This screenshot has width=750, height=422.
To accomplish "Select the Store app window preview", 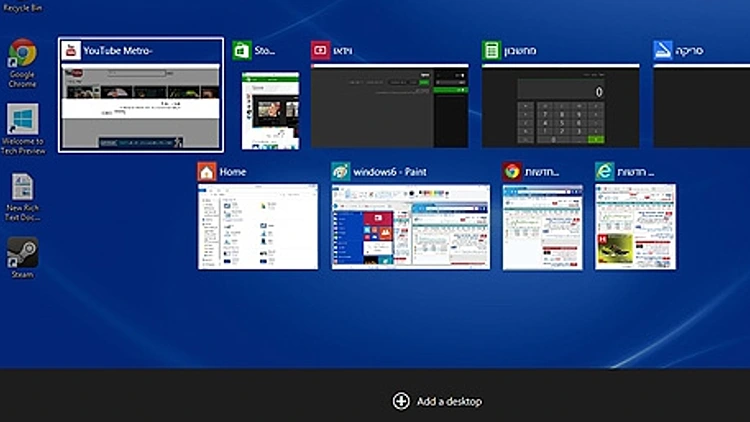I will point(270,110).
